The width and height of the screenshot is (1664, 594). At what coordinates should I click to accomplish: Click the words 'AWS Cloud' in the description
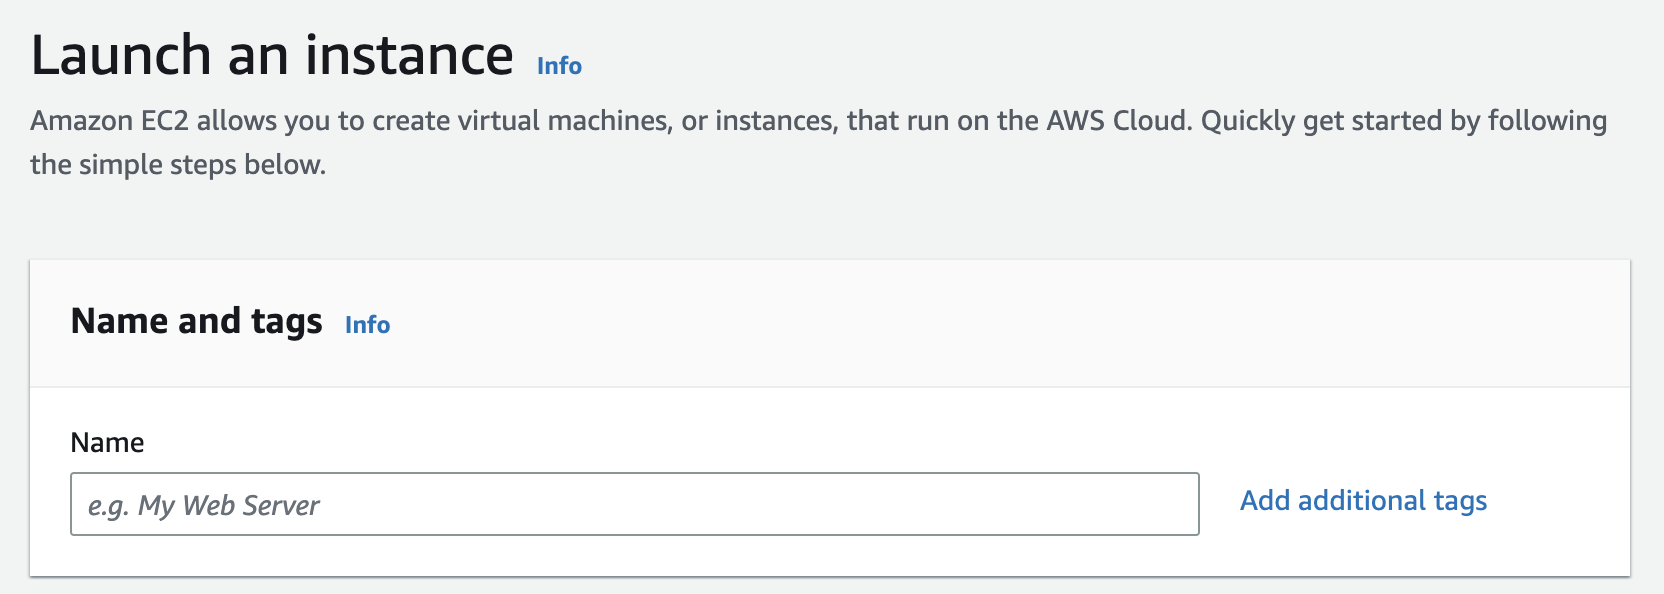(1118, 121)
